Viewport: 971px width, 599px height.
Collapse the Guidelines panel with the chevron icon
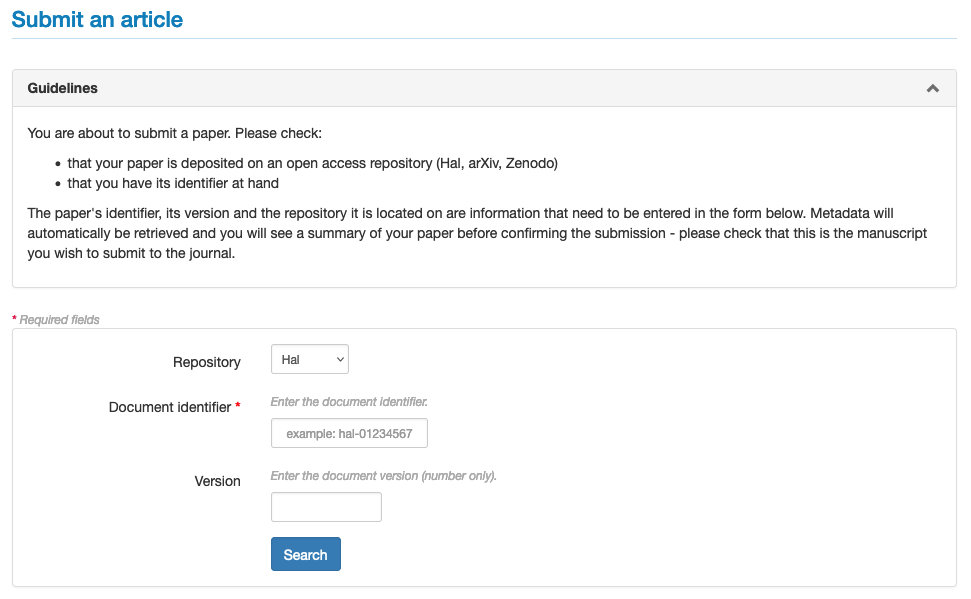(932, 89)
